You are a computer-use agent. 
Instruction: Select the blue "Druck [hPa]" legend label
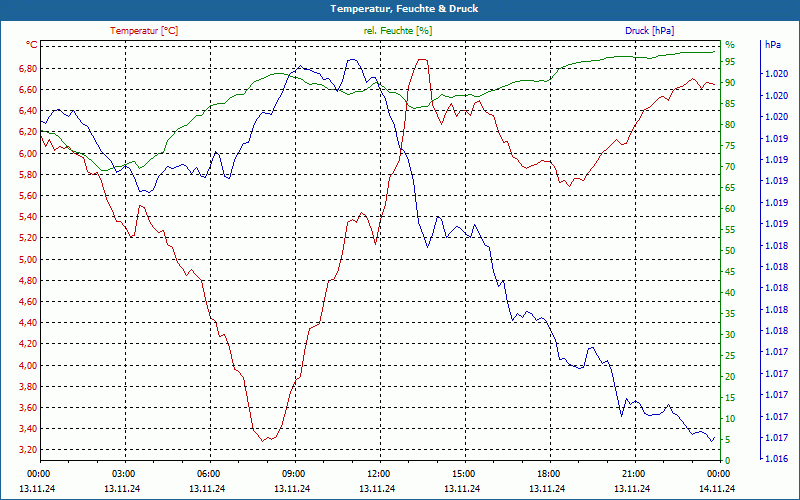[x=649, y=31]
